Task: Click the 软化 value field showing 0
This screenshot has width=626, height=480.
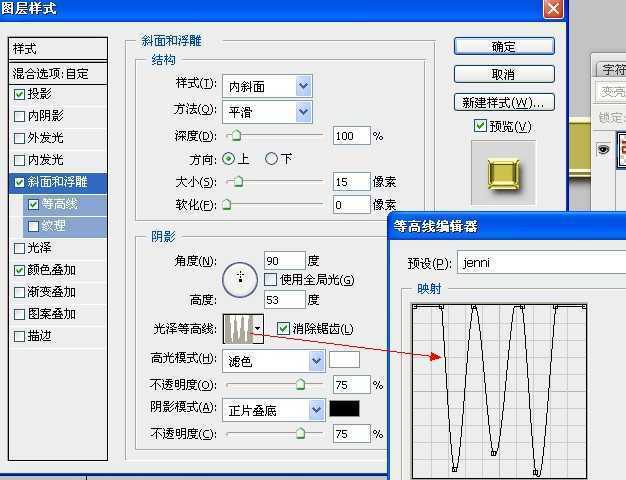Action: (x=351, y=205)
